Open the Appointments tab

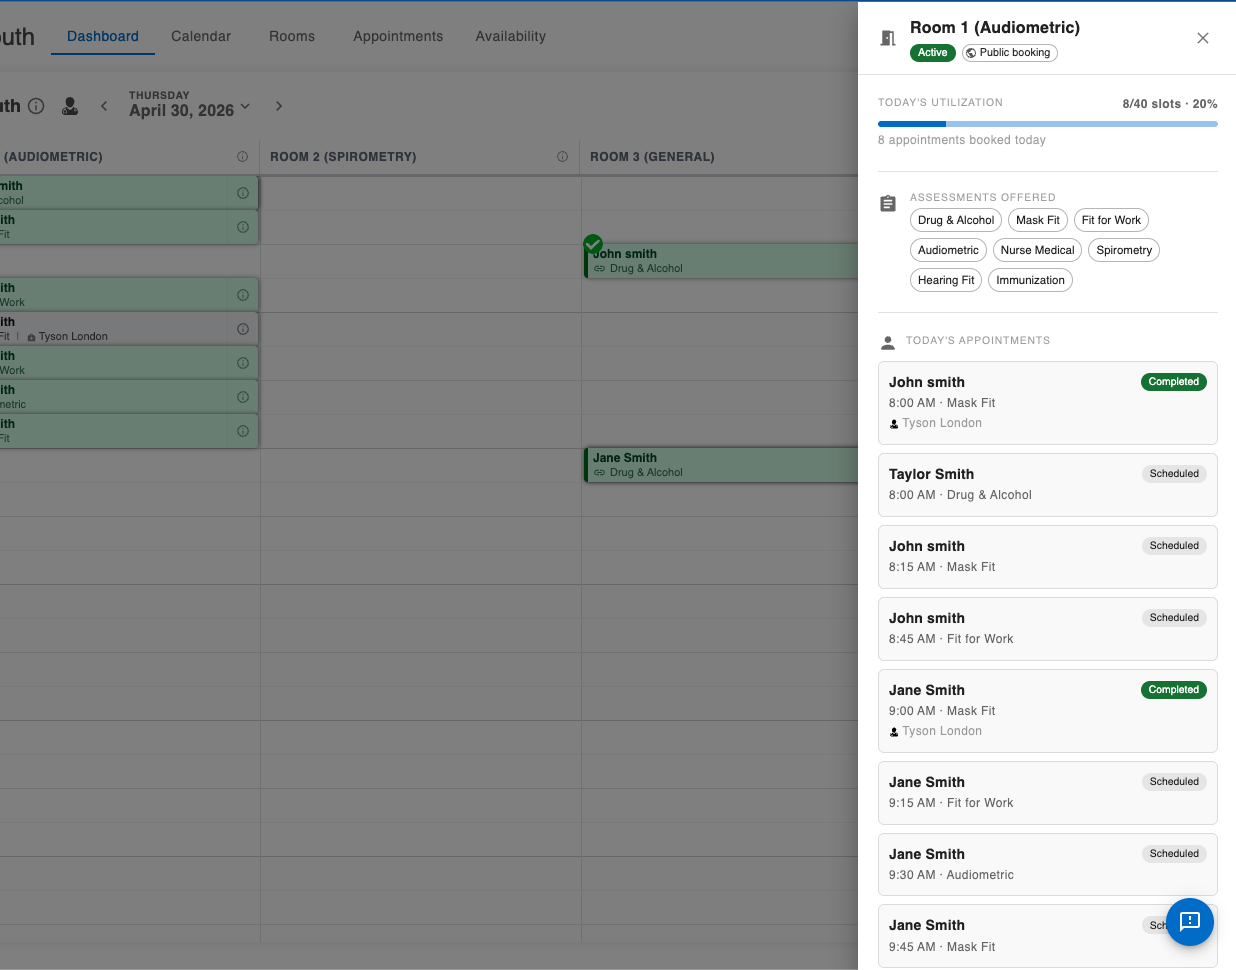click(x=398, y=36)
